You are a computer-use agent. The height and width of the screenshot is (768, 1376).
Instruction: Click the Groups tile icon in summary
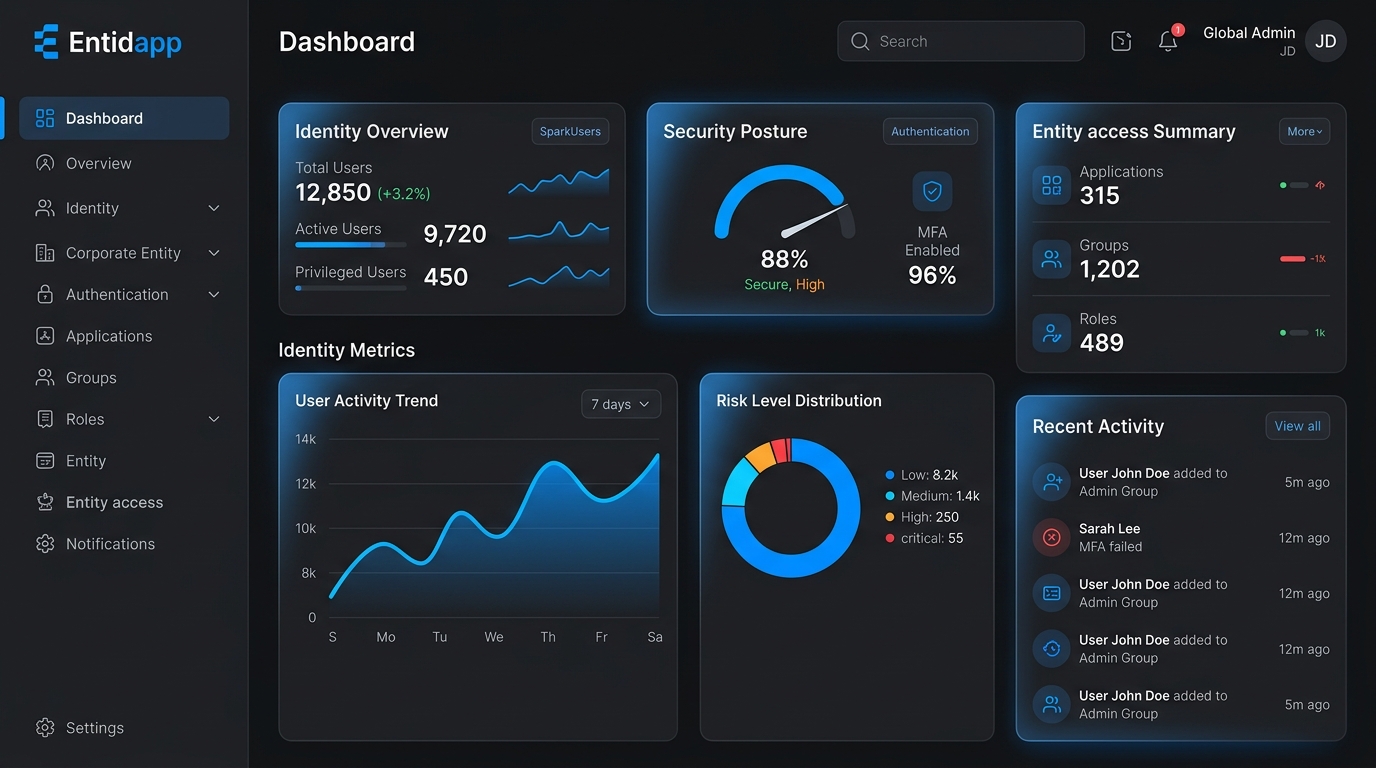(1052, 259)
